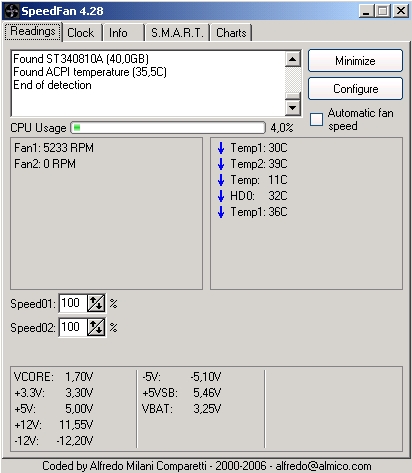Click the down arrow icon beside Temp: 11C
Screen dimensions: 412x473
[221, 180]
